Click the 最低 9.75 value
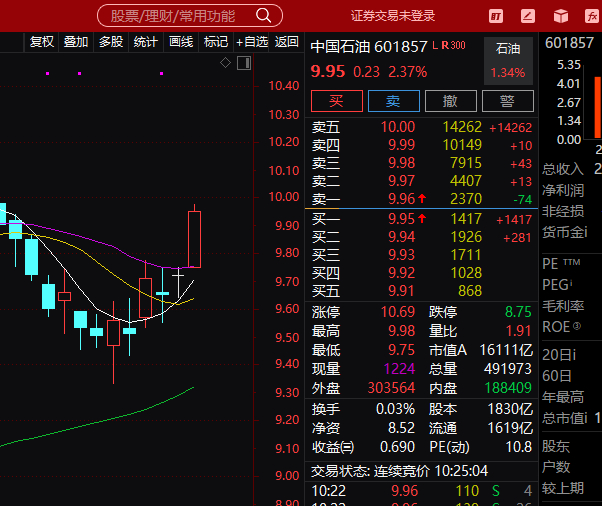602x506 pixels. click(401, 350)
